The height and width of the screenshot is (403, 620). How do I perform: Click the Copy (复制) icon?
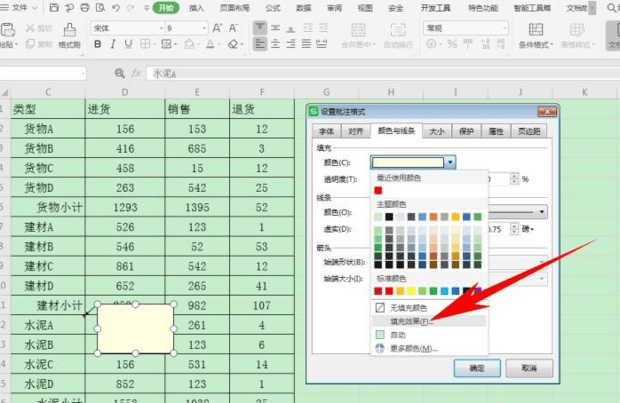(30, 44)
